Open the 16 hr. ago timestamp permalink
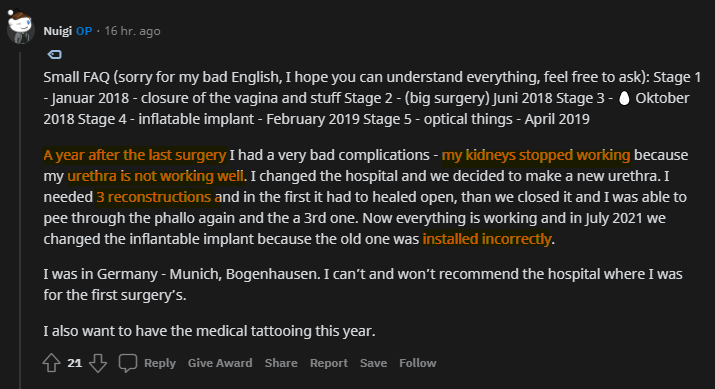The image size is (715, 389). (132, 31)
